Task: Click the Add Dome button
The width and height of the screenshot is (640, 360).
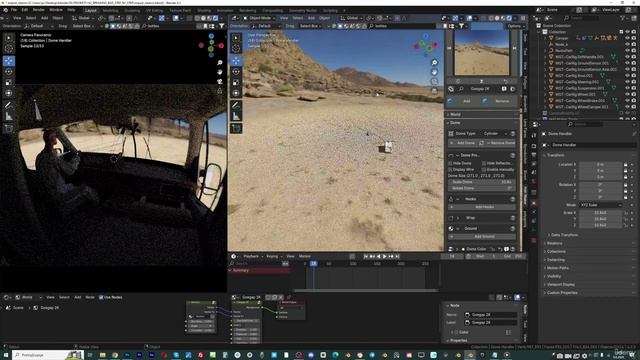Action: 463,143
